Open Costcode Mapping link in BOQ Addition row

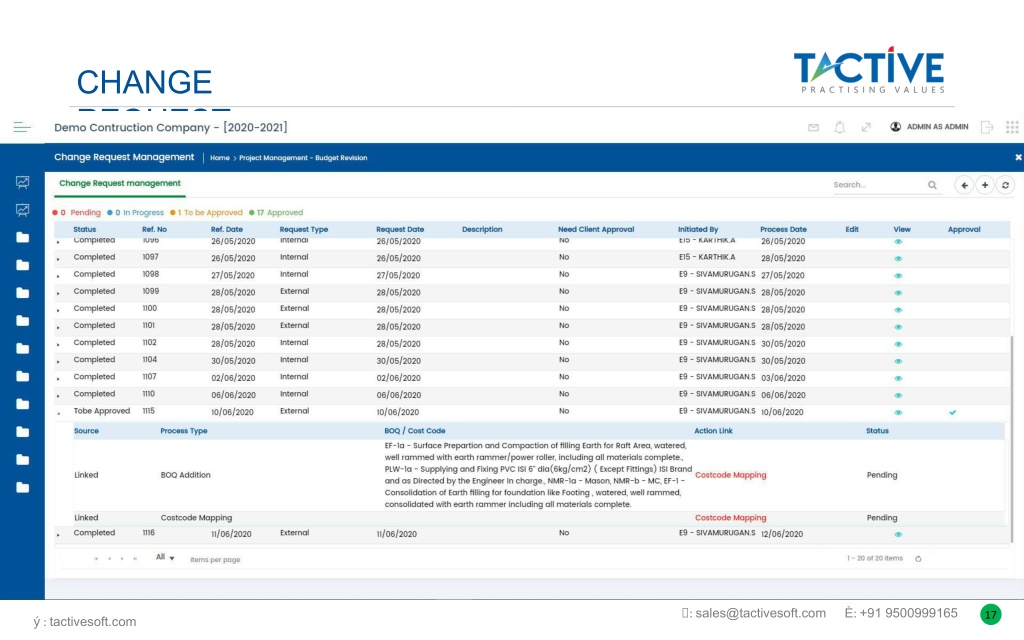click(x=730, y=475)
